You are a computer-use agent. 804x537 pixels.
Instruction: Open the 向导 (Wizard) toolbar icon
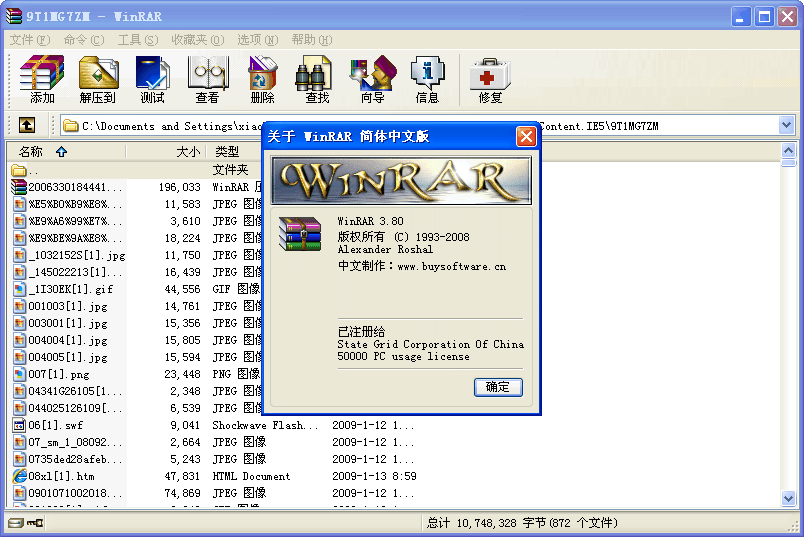pyautogui.click(x=372, y=79)
